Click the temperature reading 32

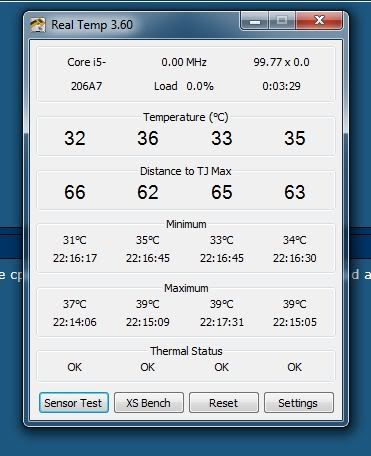tap(75, 138)
